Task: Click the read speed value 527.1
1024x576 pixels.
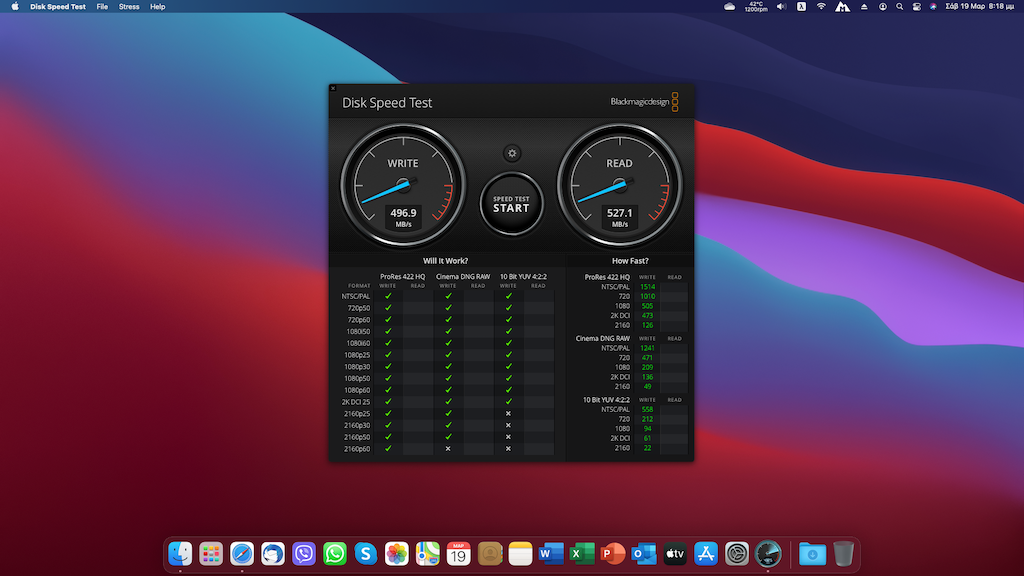Action: click(x=619, y=213)
